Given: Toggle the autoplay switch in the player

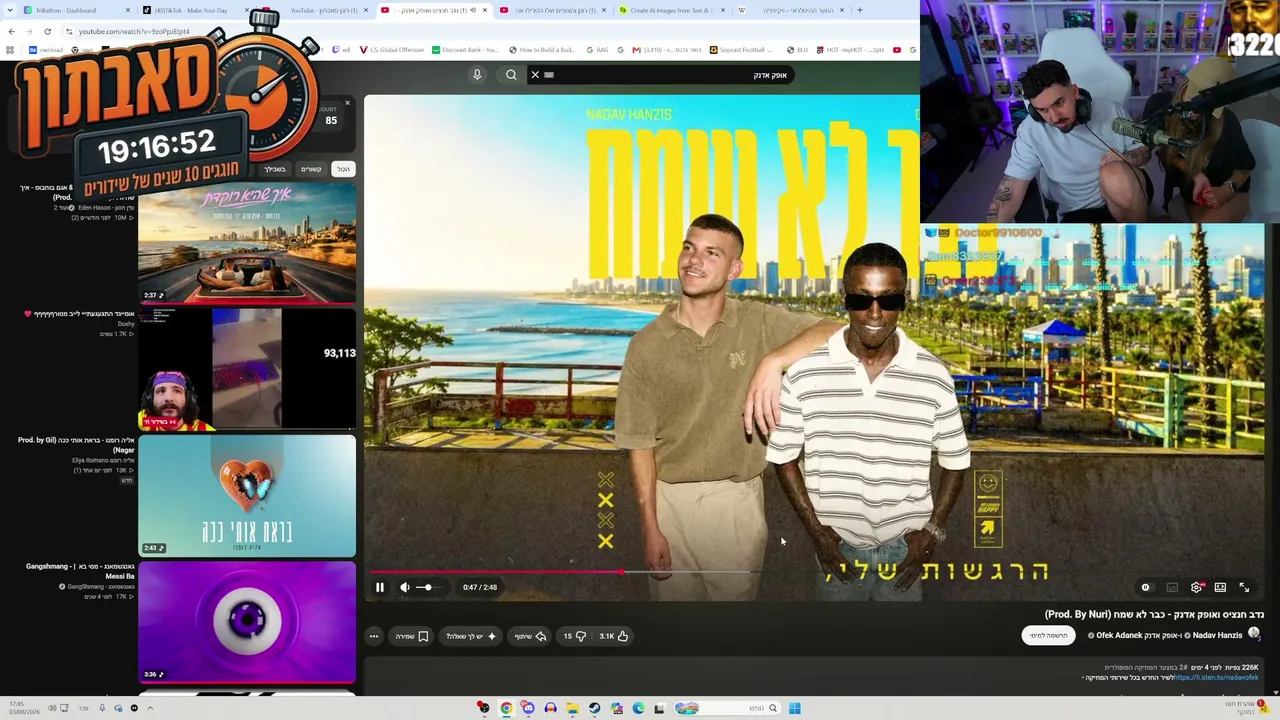Looking at the screenshot, I should (x=1146, y=587).
